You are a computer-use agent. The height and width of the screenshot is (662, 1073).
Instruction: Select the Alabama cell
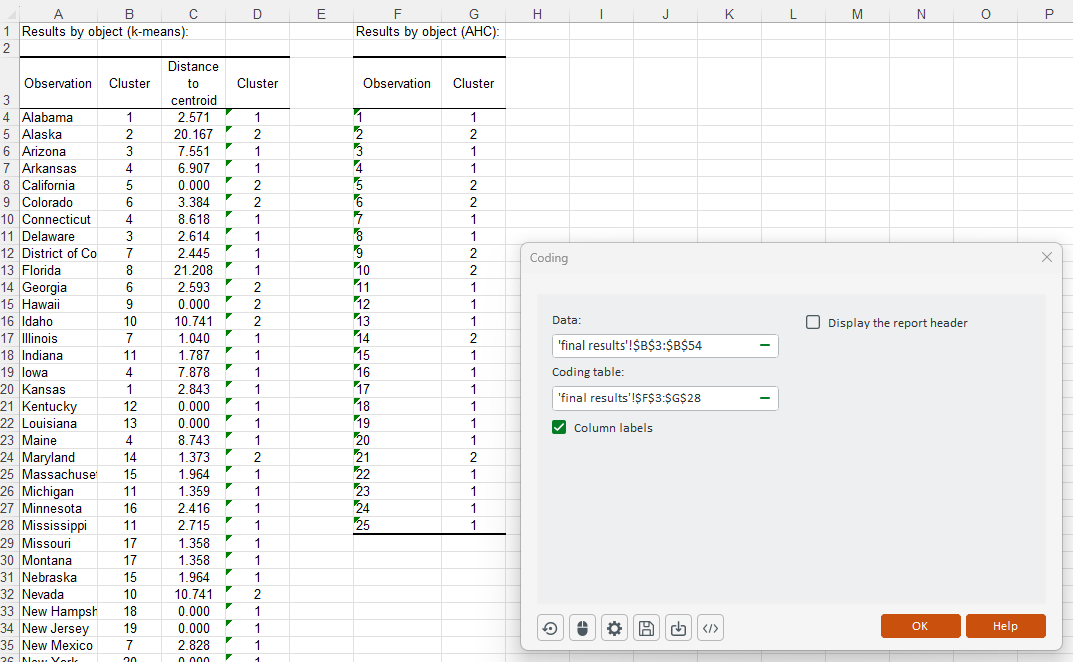tap(58, 117)
